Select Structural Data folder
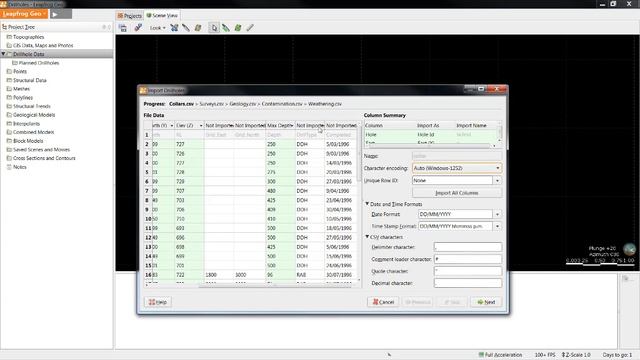The width and height of the screenshot is (640, 360). coord(29,80)
